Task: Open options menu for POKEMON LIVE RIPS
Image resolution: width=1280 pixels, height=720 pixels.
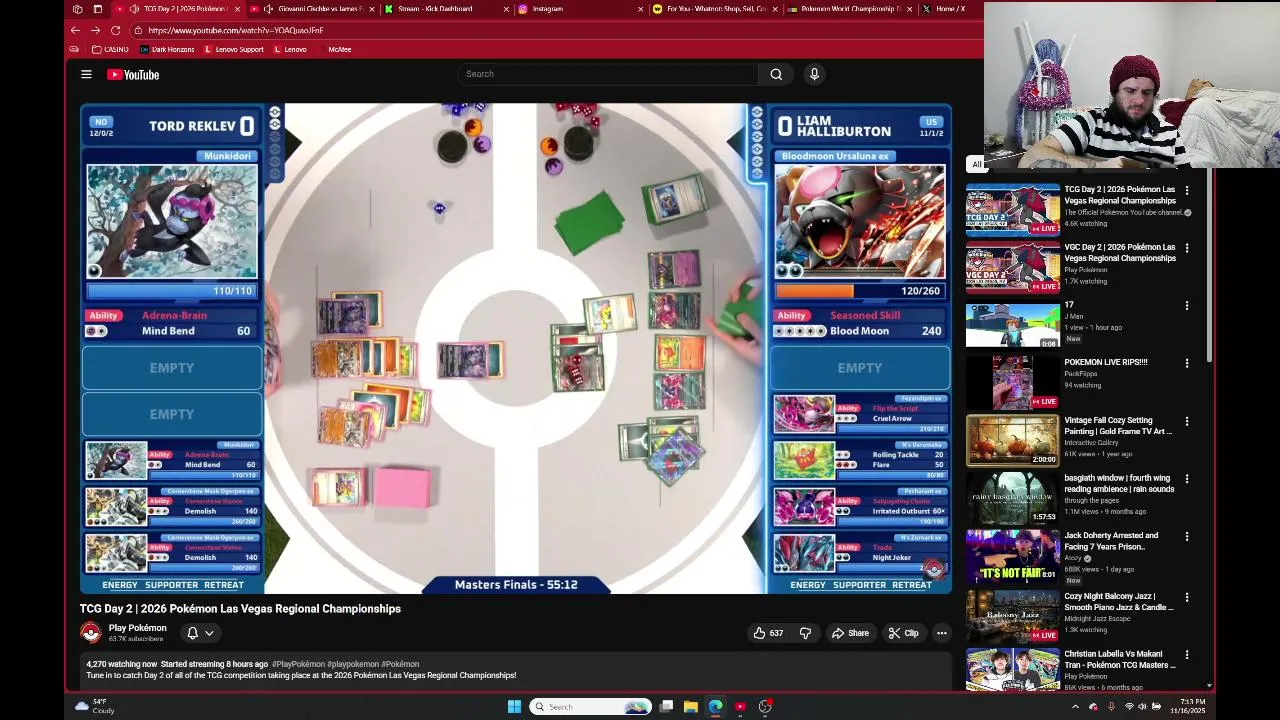Action: click(x=1187, y=363)
